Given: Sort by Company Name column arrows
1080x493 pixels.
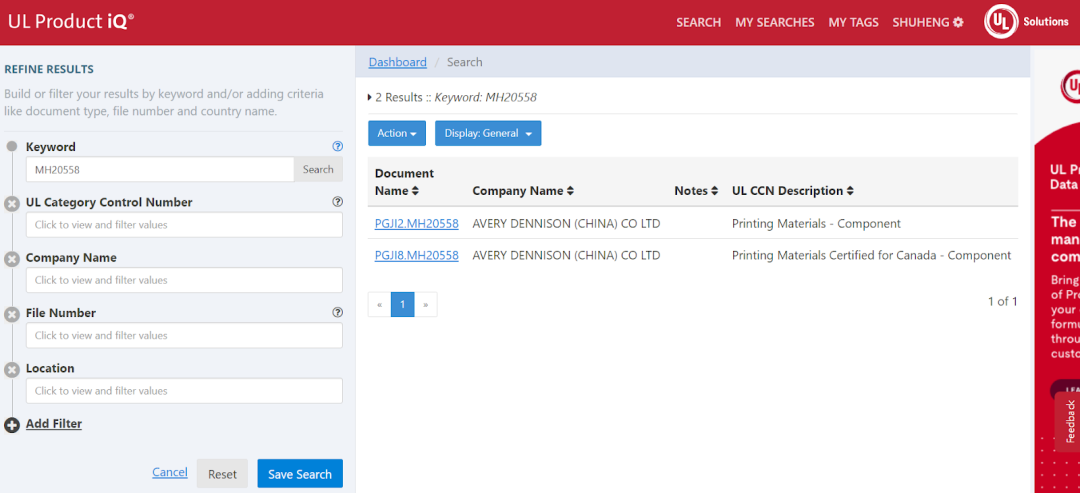Looking at the screenshot, I should tap(570, 191).
